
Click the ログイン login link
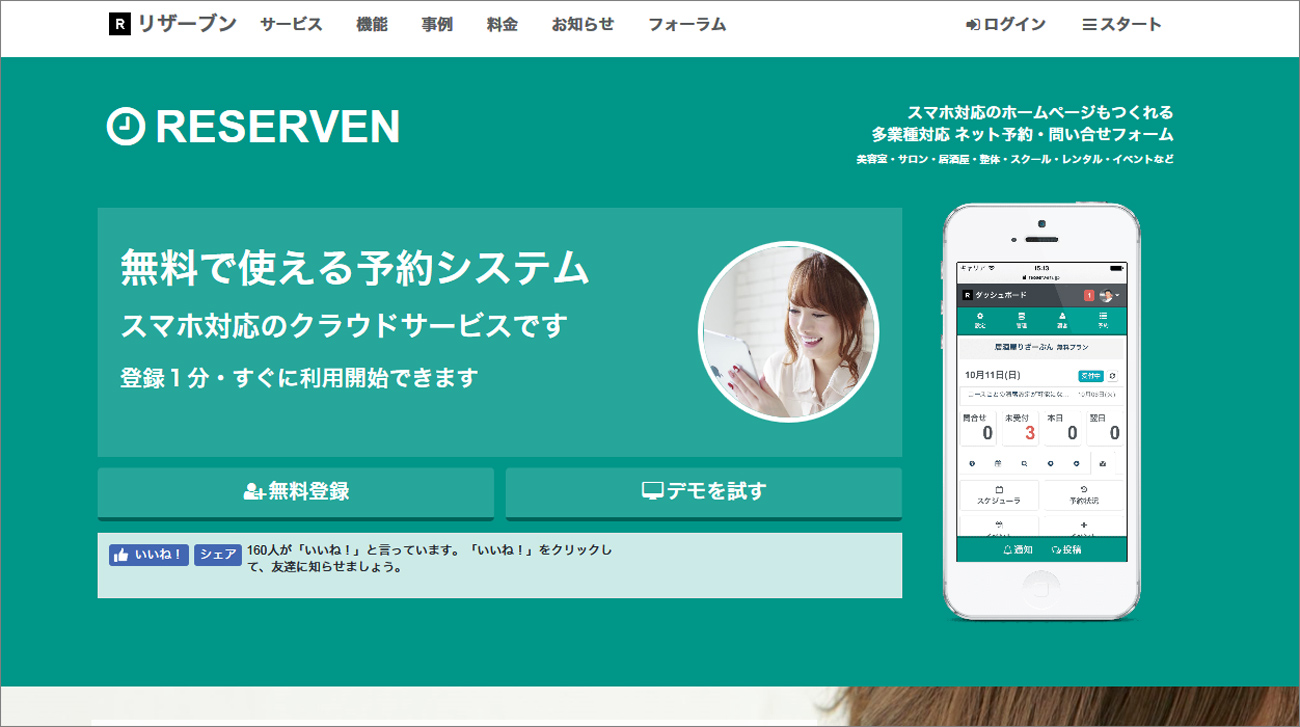click(1006, 25)
